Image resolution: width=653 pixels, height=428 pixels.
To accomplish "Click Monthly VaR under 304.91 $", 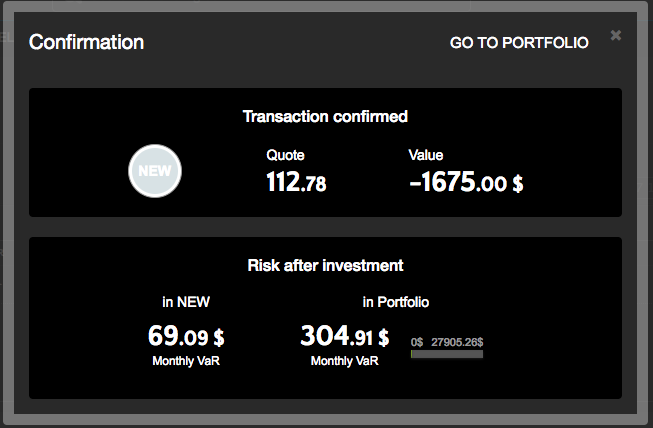I will 344,360.
